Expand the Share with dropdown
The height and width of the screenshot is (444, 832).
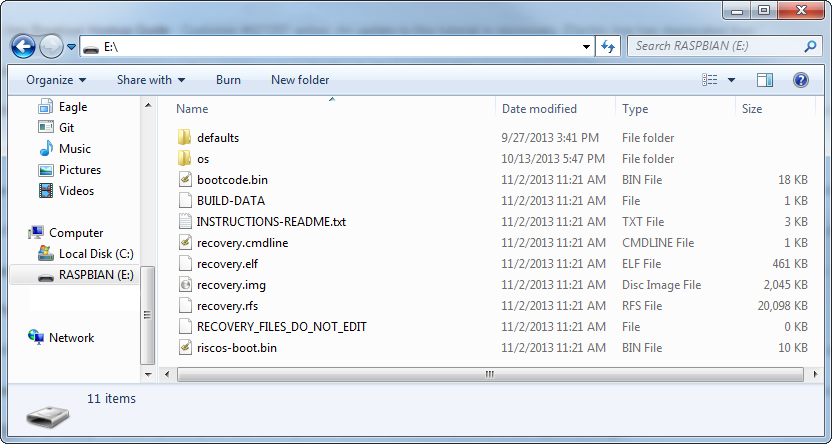click(151, 80)
